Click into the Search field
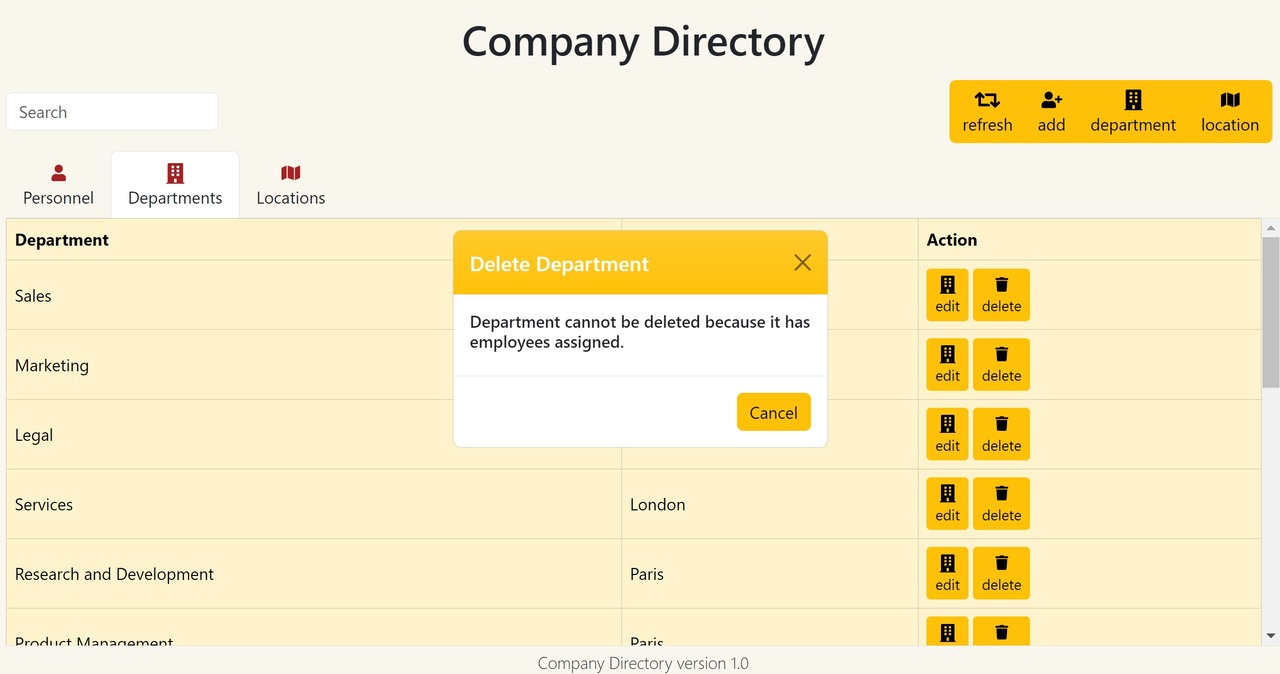The height and width of the screenshot is (674, 1280). (x=112, y=112)
